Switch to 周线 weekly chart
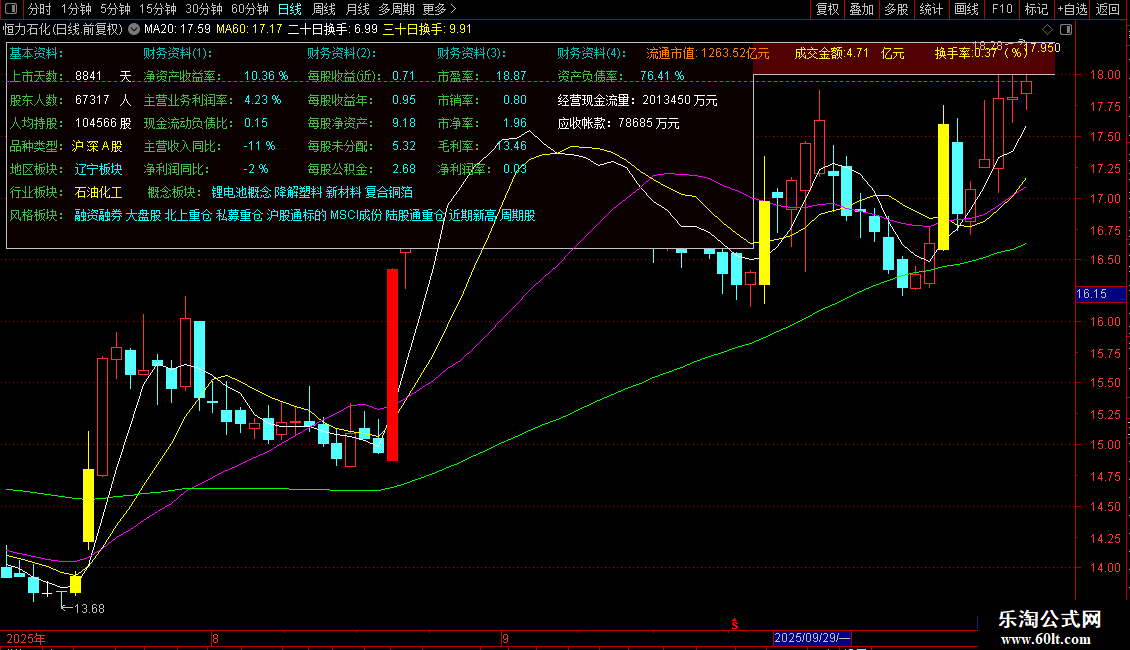Image resolution: width=1130 pixels, height=650 pixels. 324,9
